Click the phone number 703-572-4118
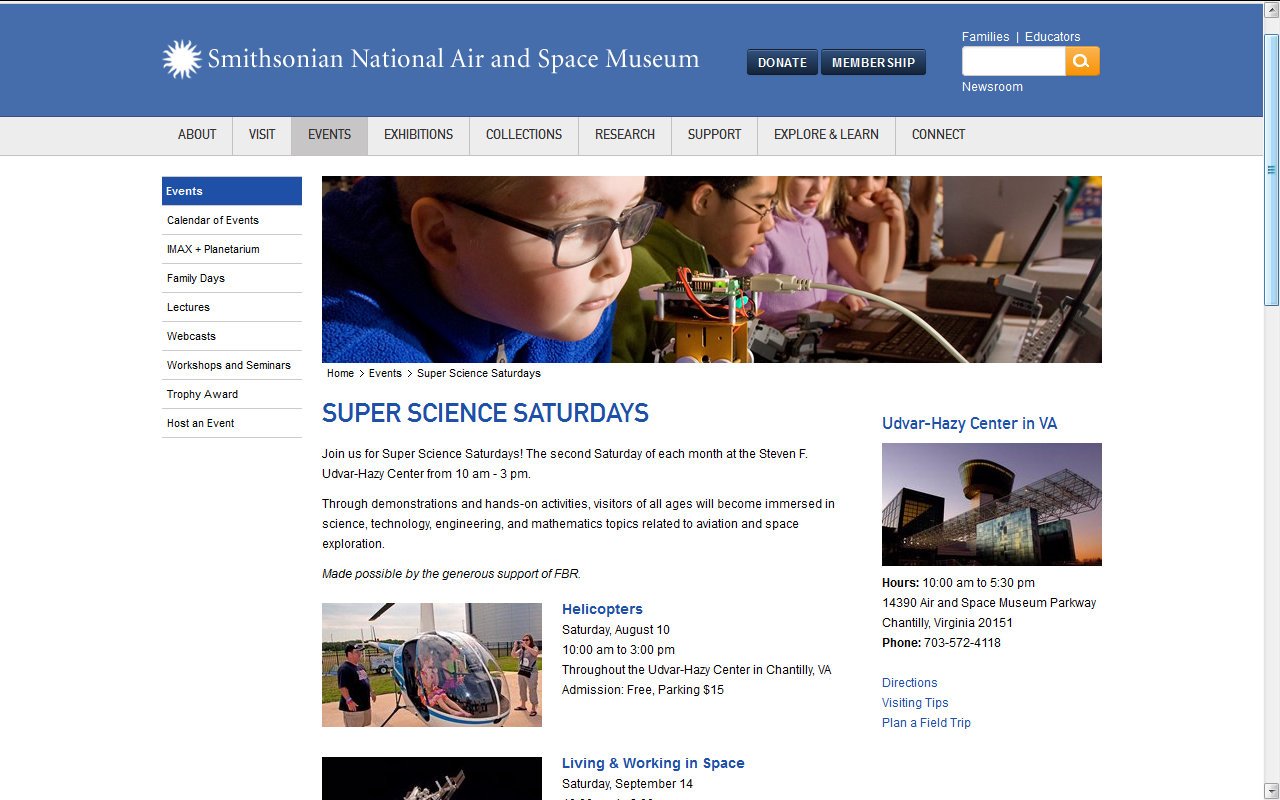Image resolution: width=1280 pixels, height=800 pixels. click(962, 643)
